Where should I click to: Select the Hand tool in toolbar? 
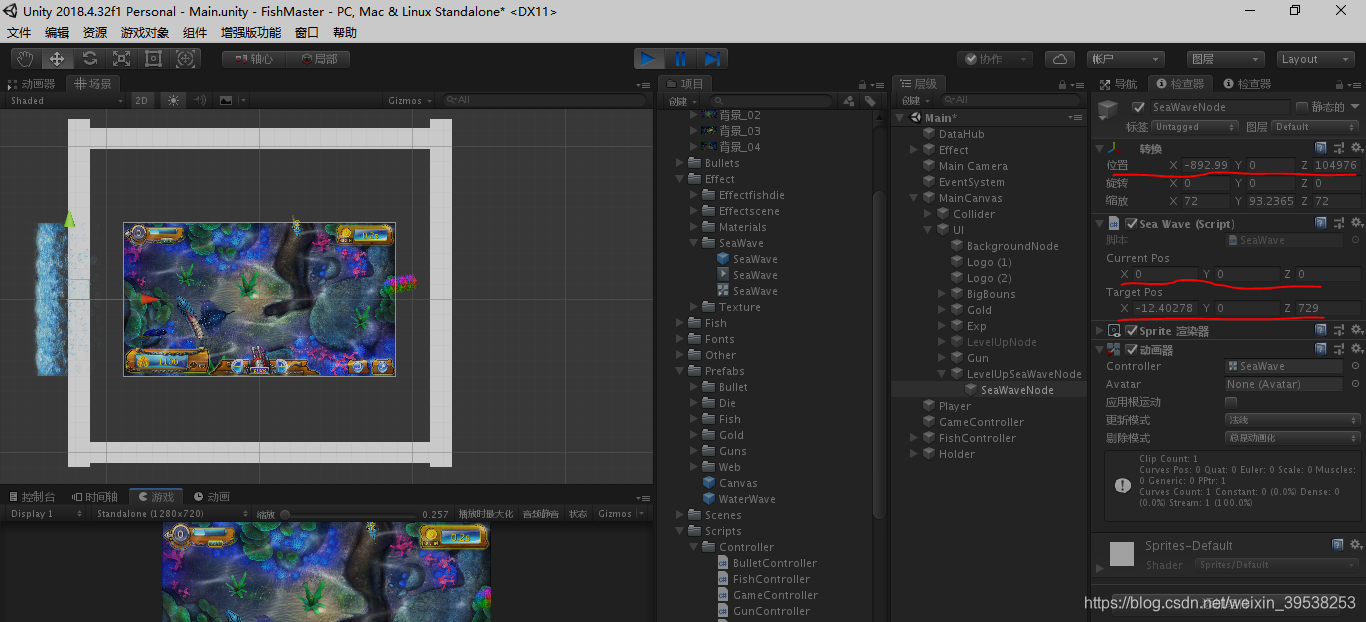25,59
